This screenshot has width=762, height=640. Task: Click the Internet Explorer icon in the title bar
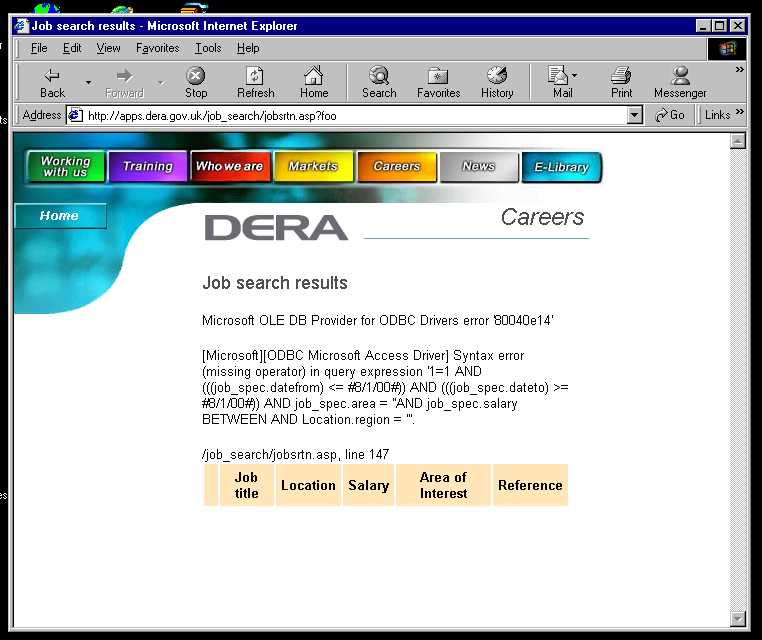(x=21, y=26)
